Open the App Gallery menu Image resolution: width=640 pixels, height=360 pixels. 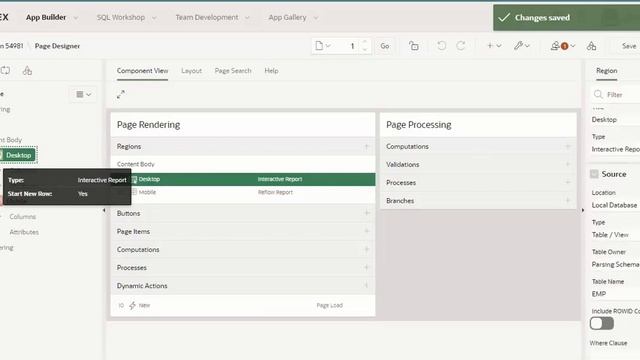coord(287,17)
